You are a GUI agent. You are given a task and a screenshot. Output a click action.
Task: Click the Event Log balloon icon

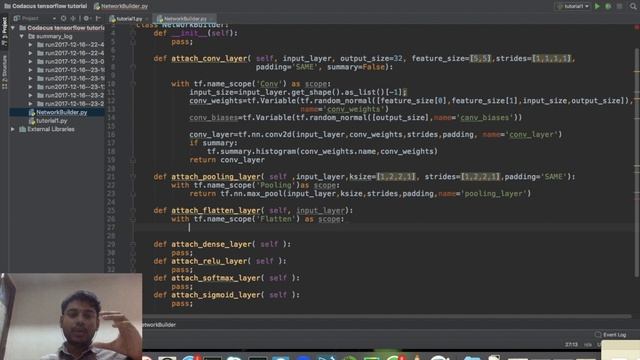coord(598,335)
